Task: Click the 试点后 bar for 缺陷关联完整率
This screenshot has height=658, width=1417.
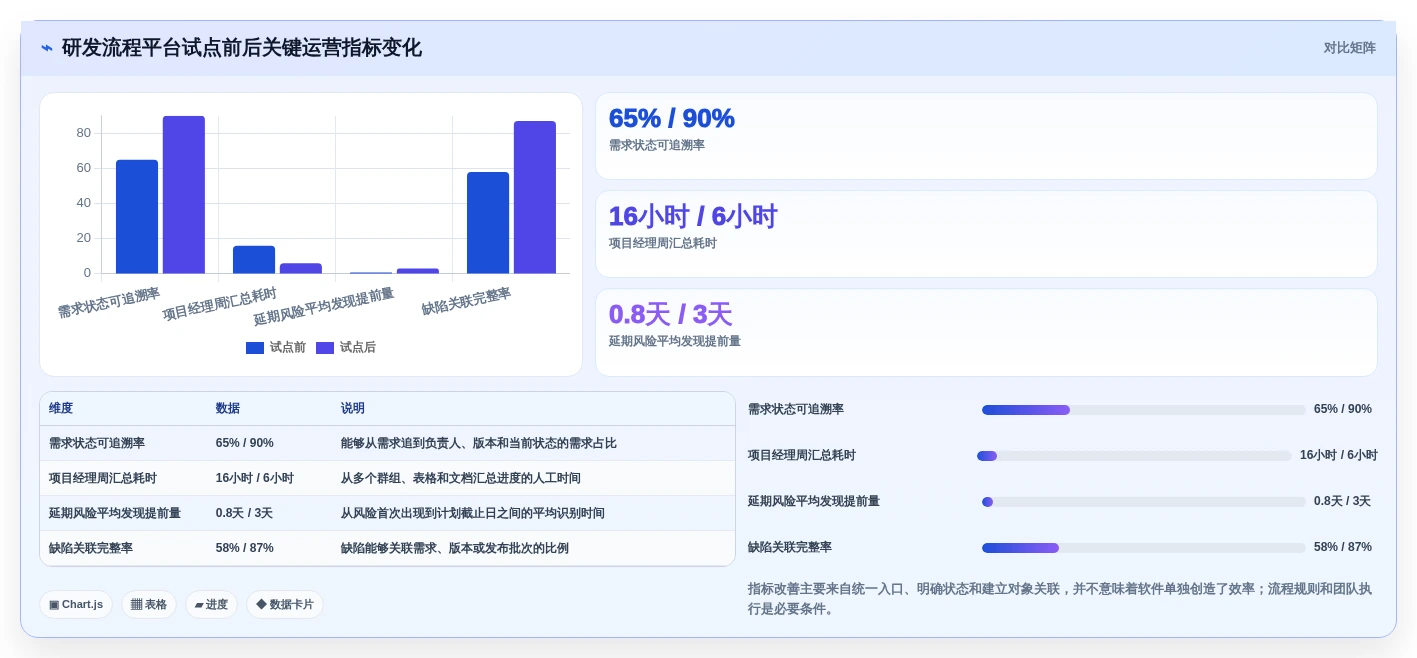Action: click(x=535, y=197)
